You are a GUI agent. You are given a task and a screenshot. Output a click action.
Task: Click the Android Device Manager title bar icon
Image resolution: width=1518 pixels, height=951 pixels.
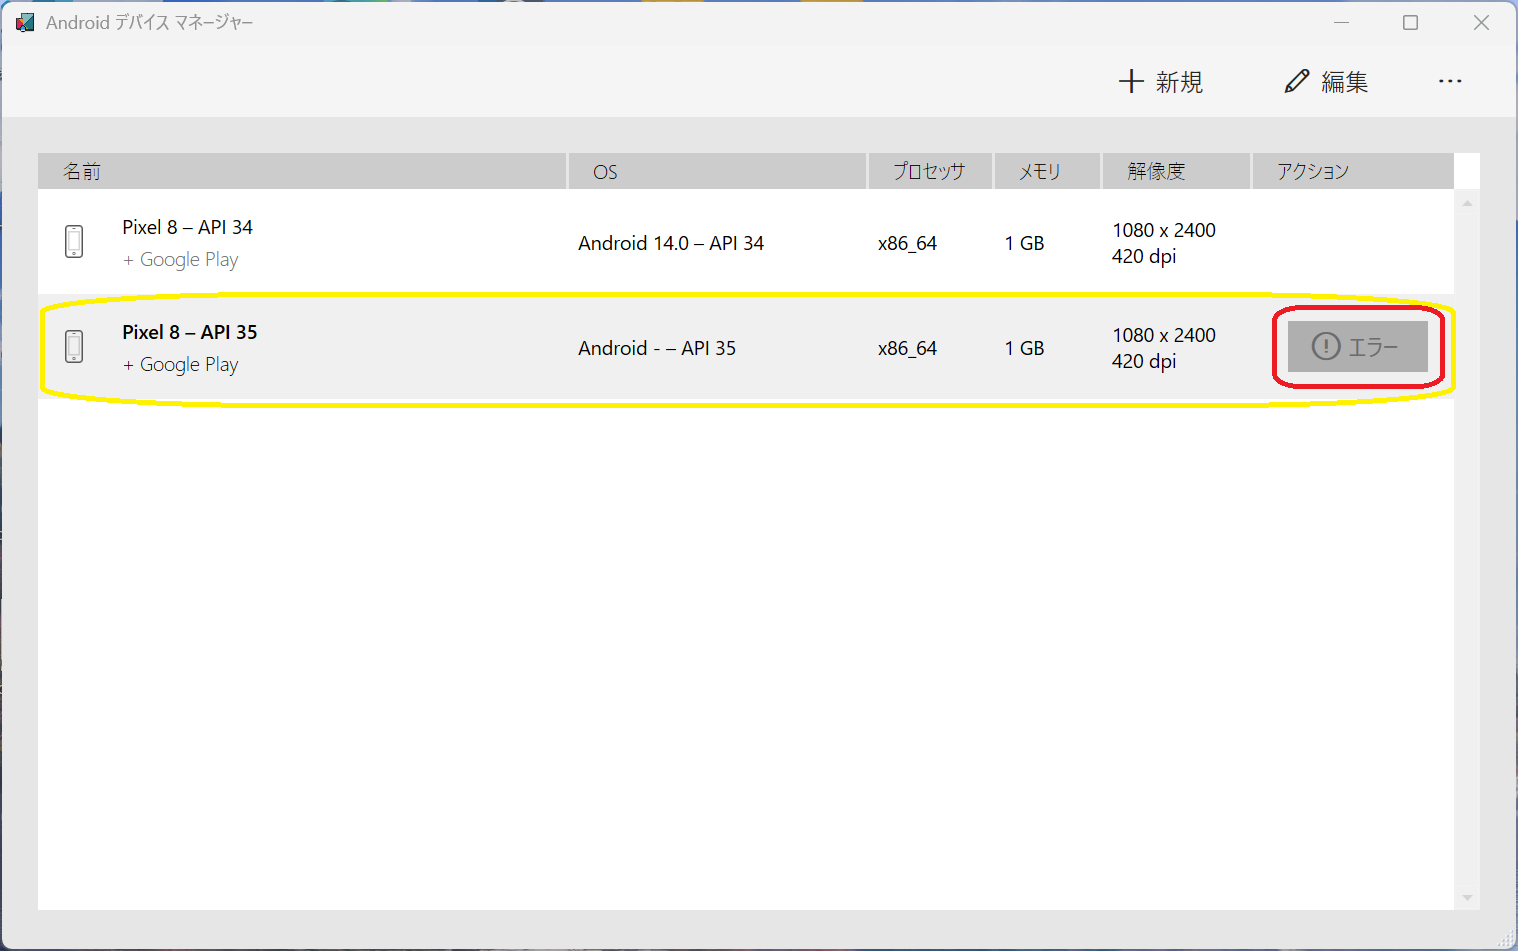pos(25,22)
